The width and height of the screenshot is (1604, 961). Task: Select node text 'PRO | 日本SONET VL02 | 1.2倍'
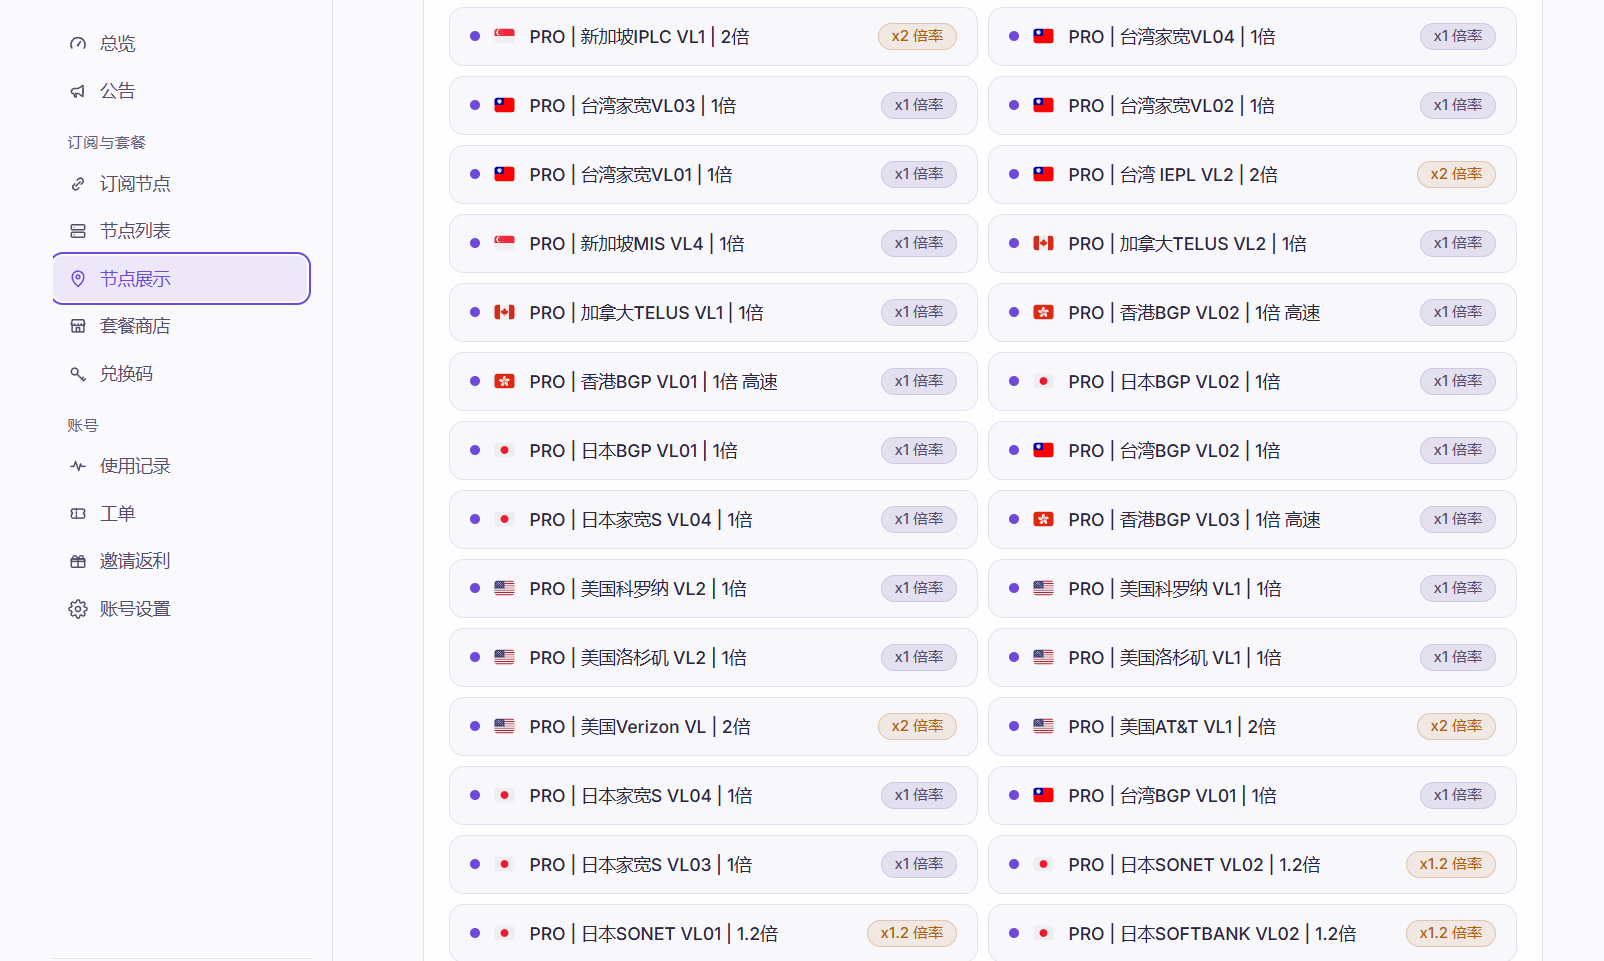[x=1194, y=865]
